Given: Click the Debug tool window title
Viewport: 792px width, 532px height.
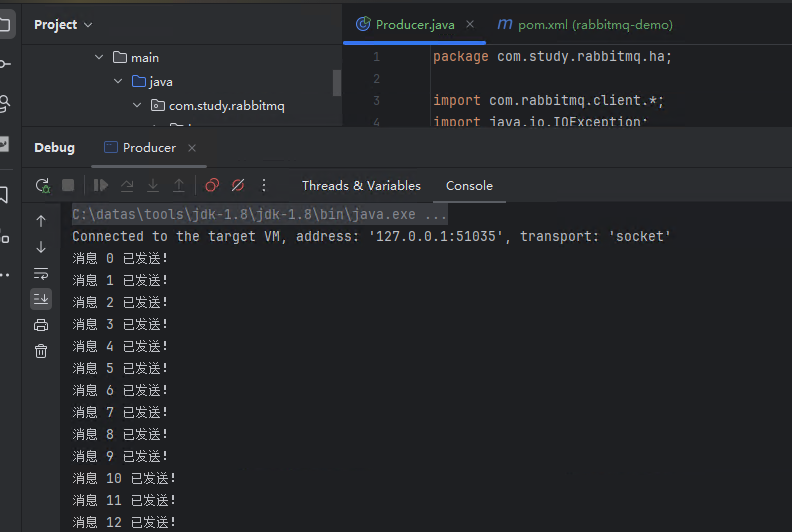Looking at the screenshot, I should 54,148.
